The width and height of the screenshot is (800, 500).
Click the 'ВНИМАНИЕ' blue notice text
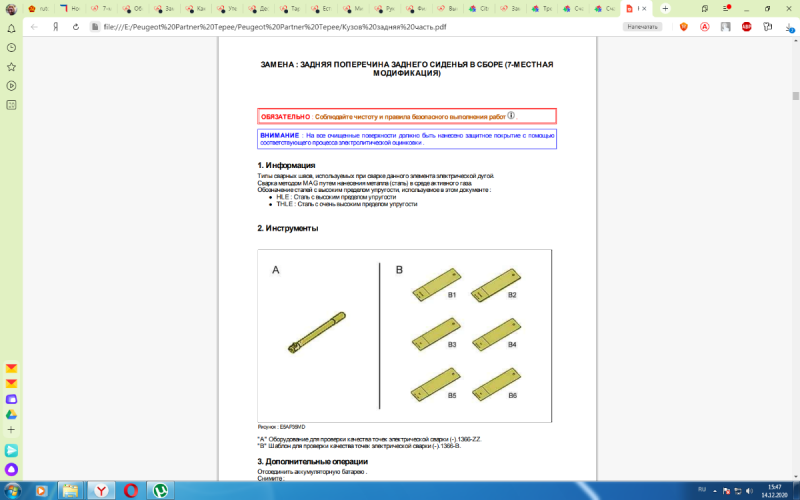280,135
